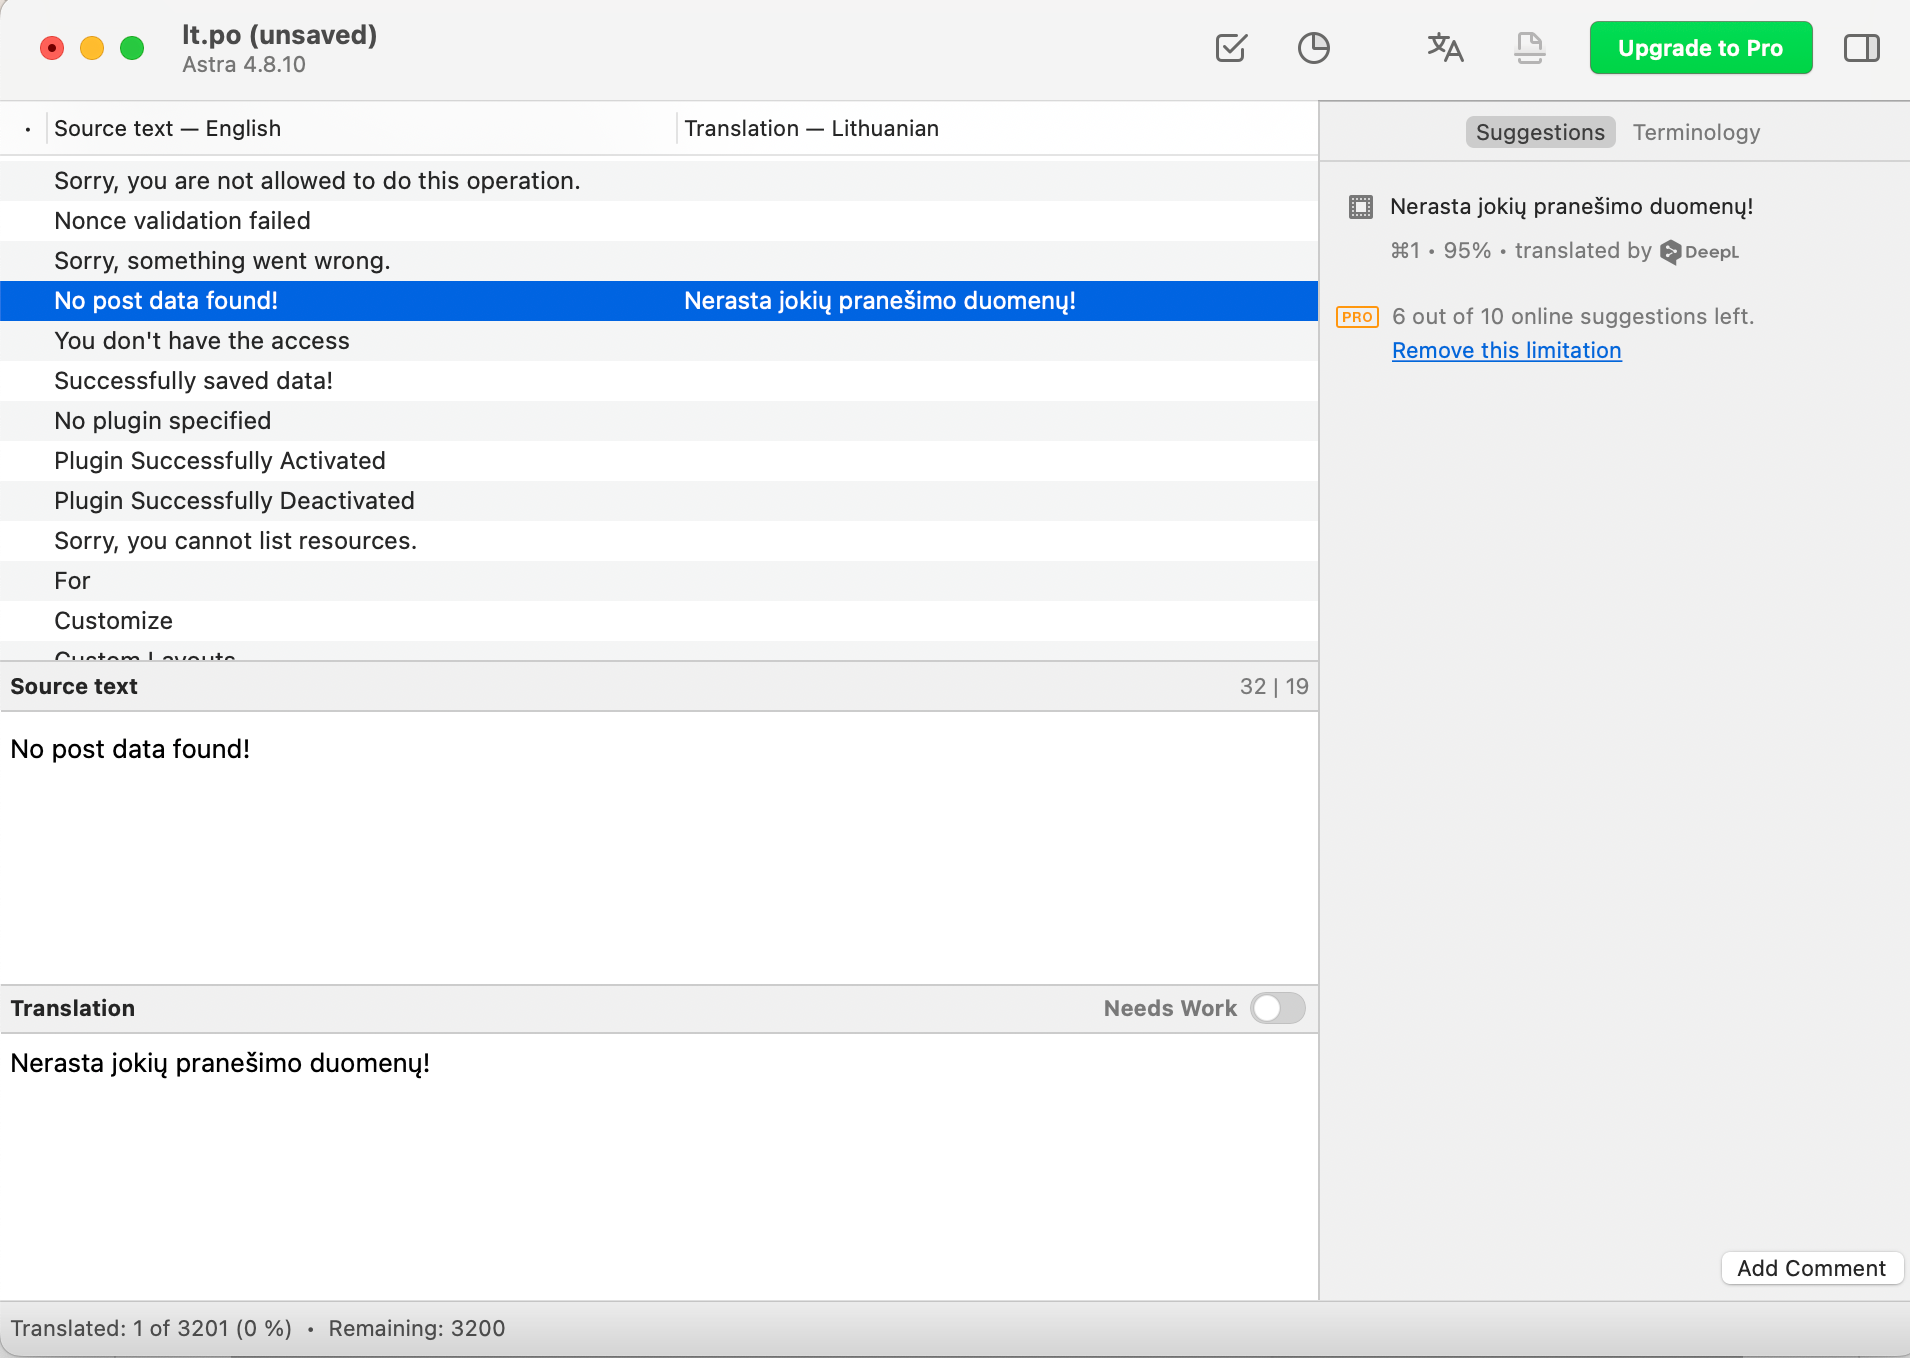1910x1358 pixels.
Task: Click the orange PRO badge in the sidebar
Action: pos(1357,316)
